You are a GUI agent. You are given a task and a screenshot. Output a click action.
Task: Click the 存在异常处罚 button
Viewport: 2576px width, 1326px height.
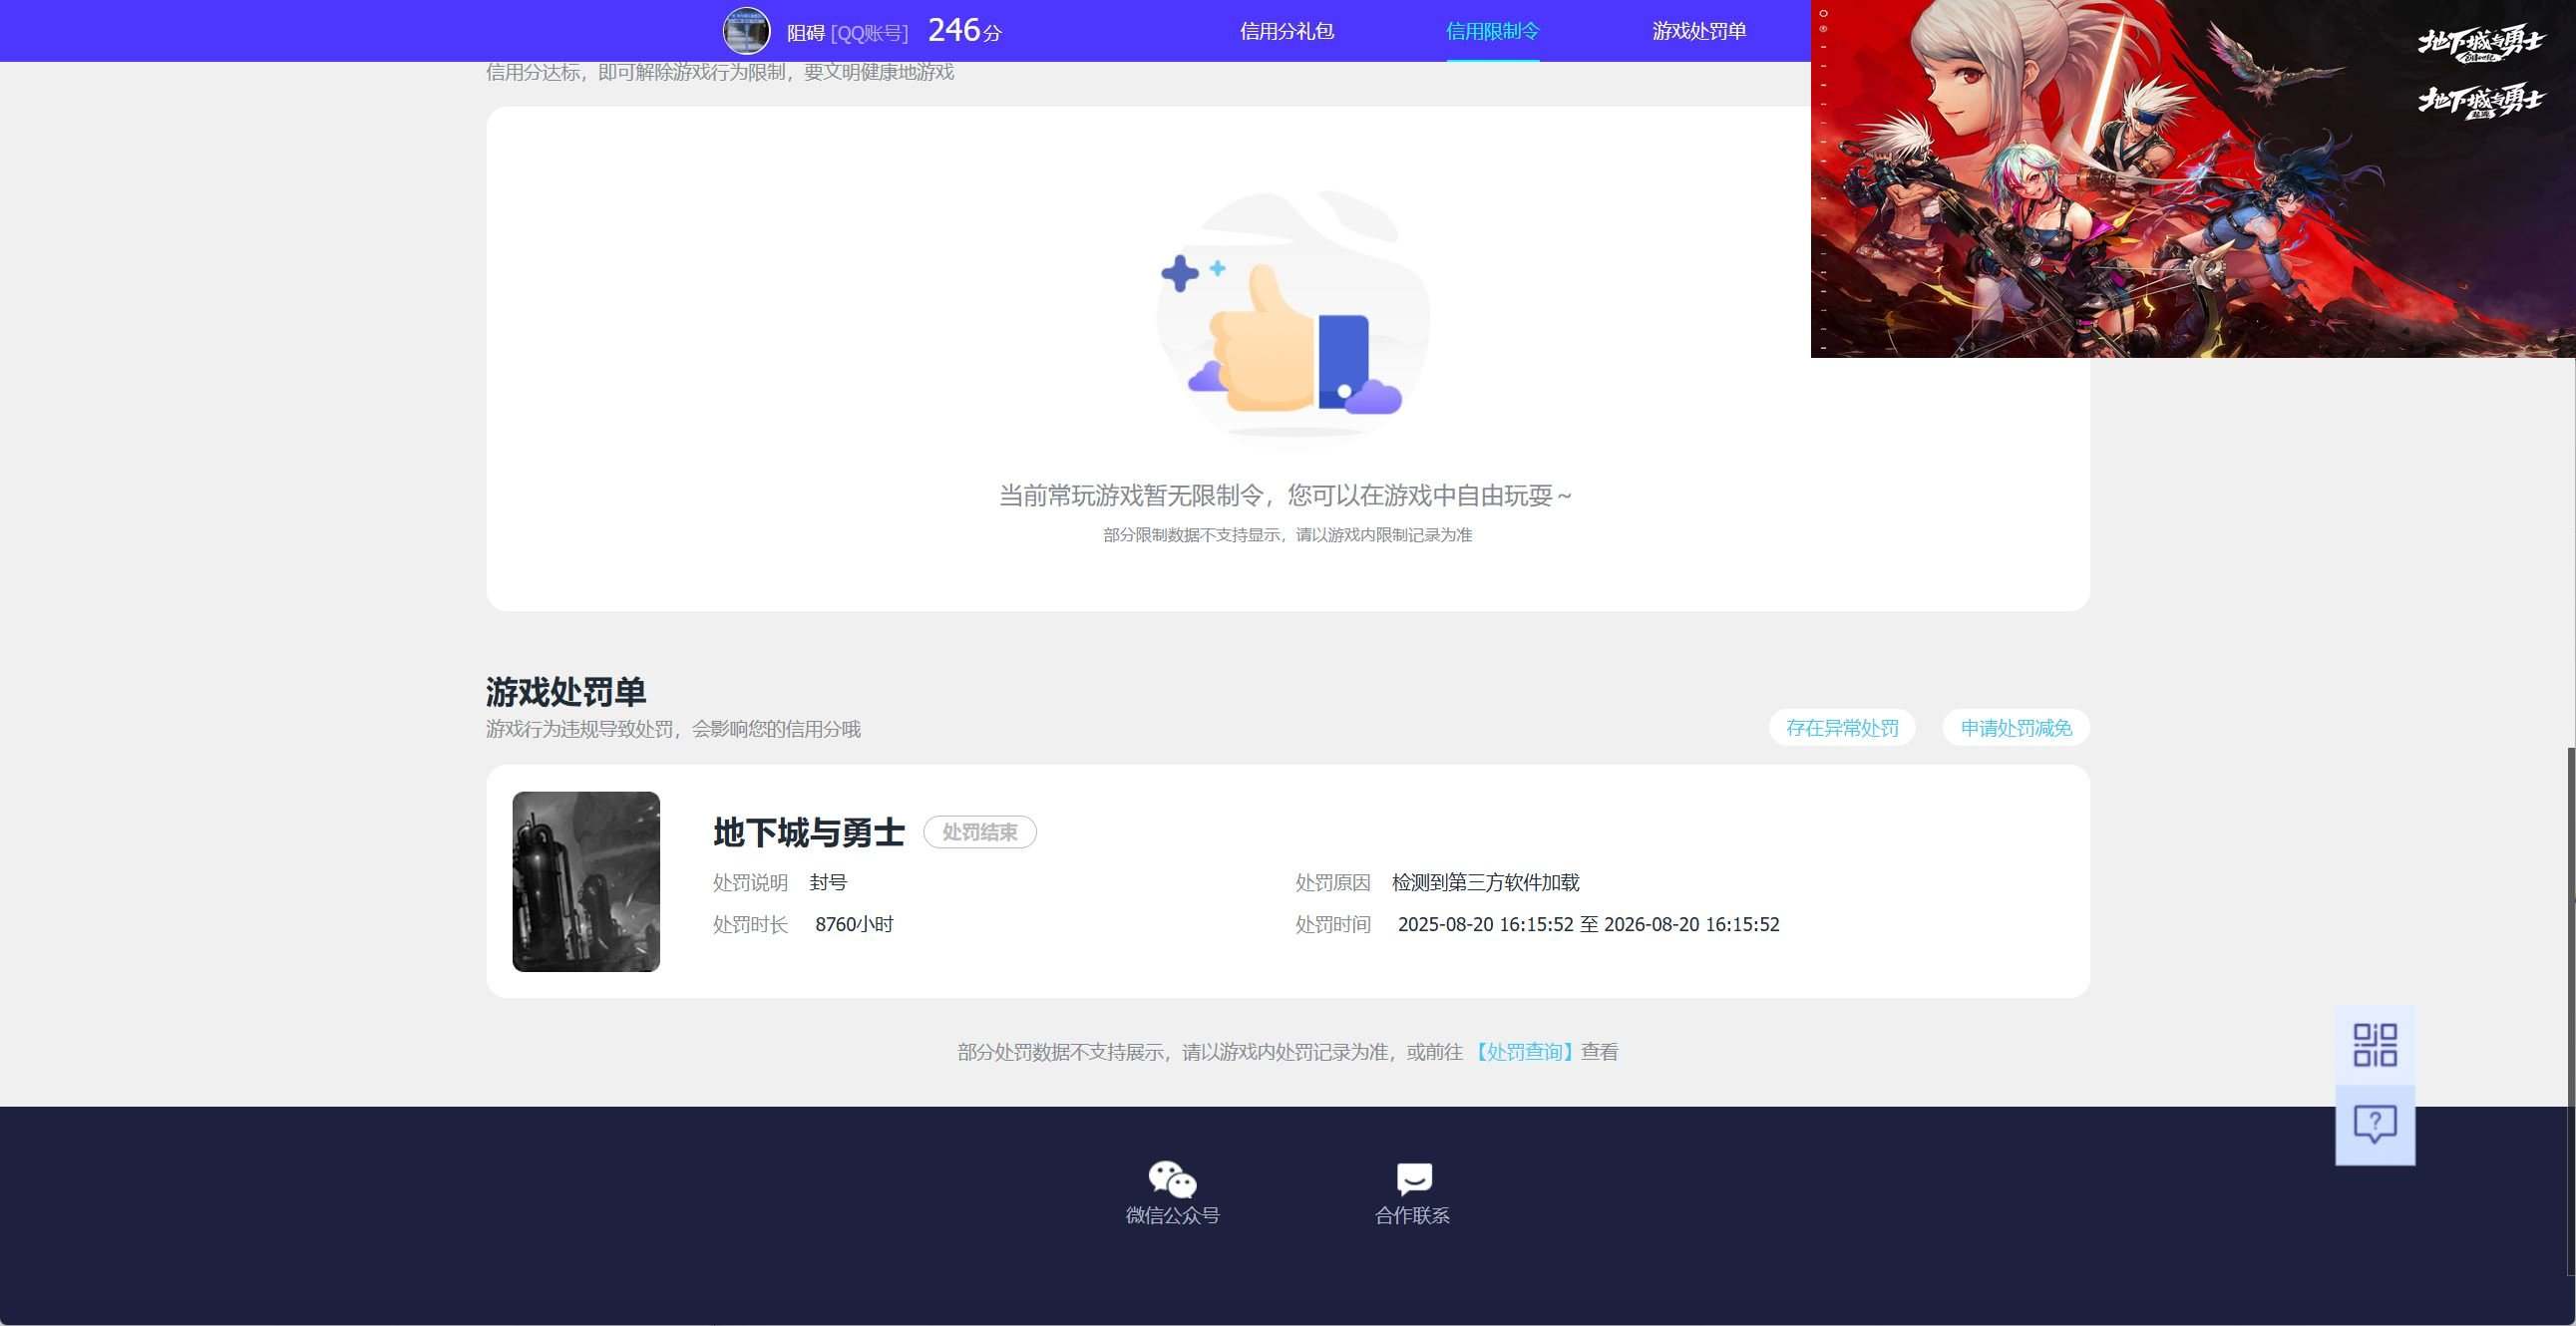(x=1842, y=727)
